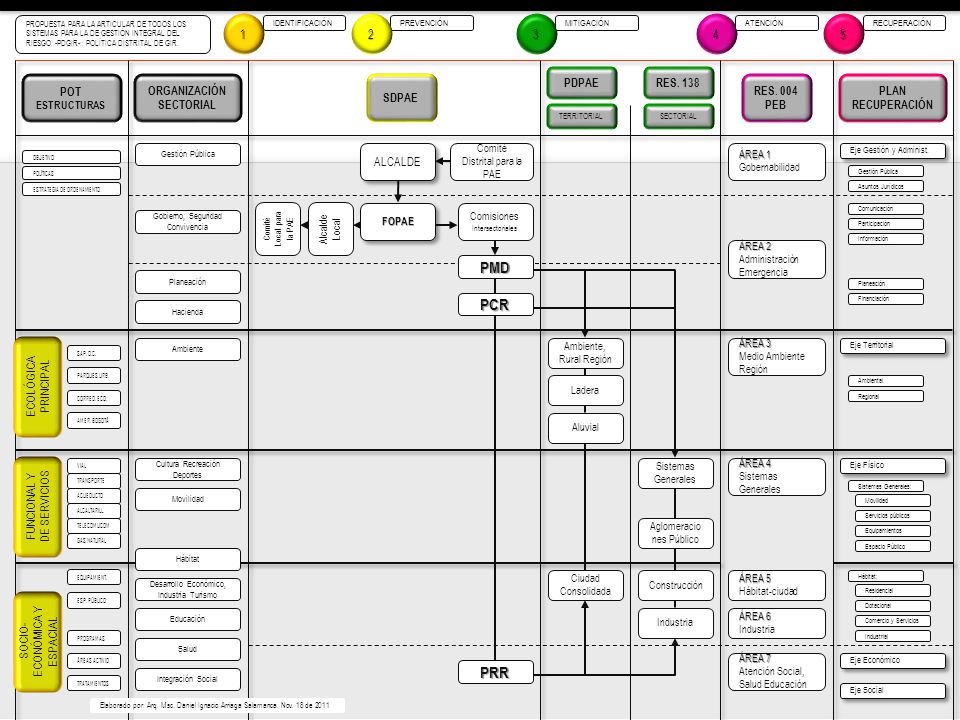Select the Hábitat box in Organización Sectorial
The width and height of the screenshot is (960, 720).
tap(188, 559)
